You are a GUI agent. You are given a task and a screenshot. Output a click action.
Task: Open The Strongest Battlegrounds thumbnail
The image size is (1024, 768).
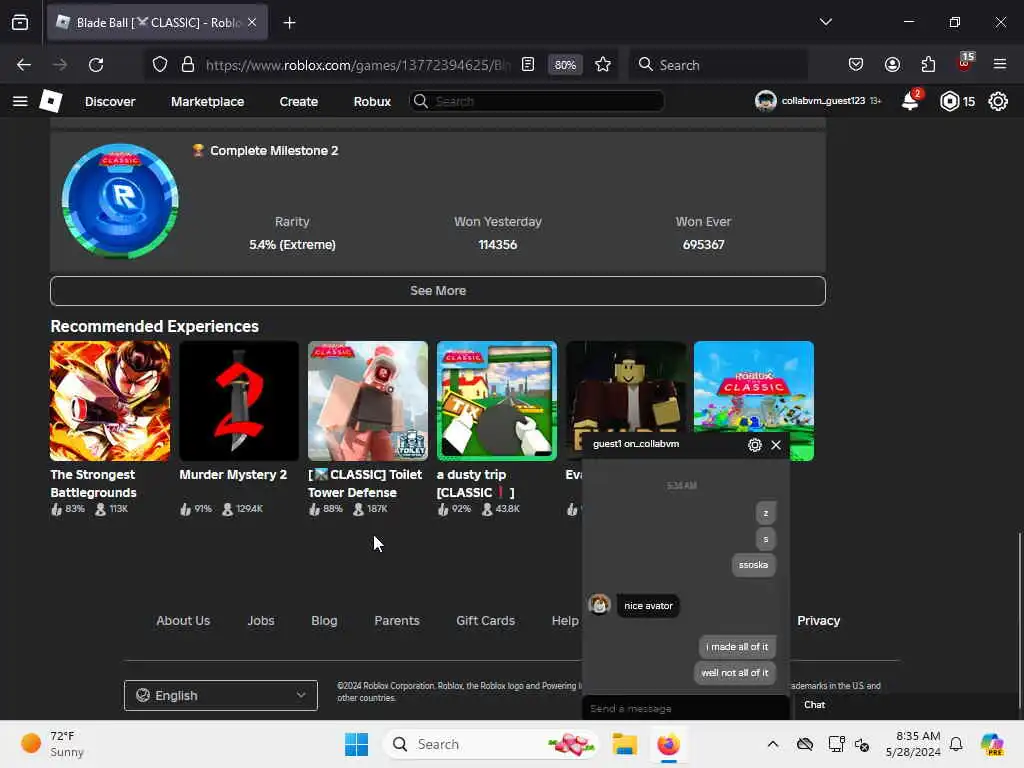click(110, 401)
